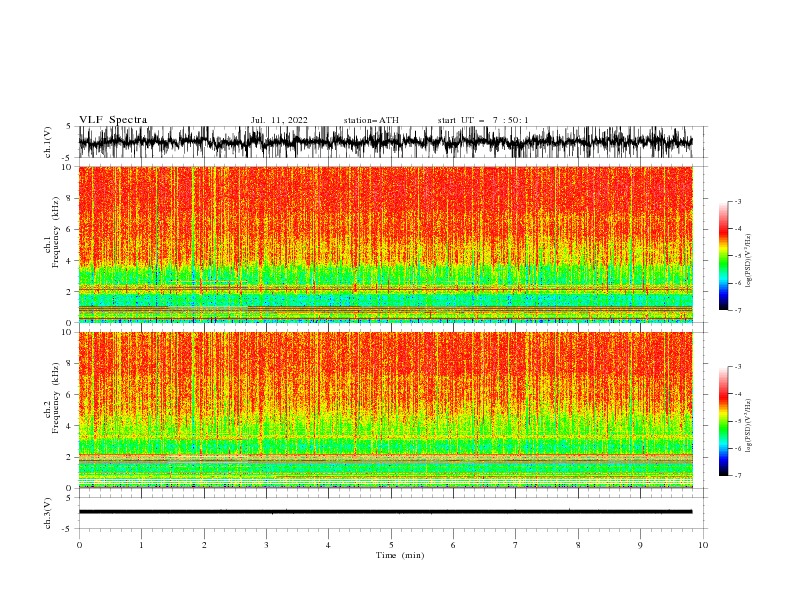The height and width of the screenshot is (612, 792).
Task: Click inside the ch.1 voltage waveform trace
Action: [x=385, y=142]
